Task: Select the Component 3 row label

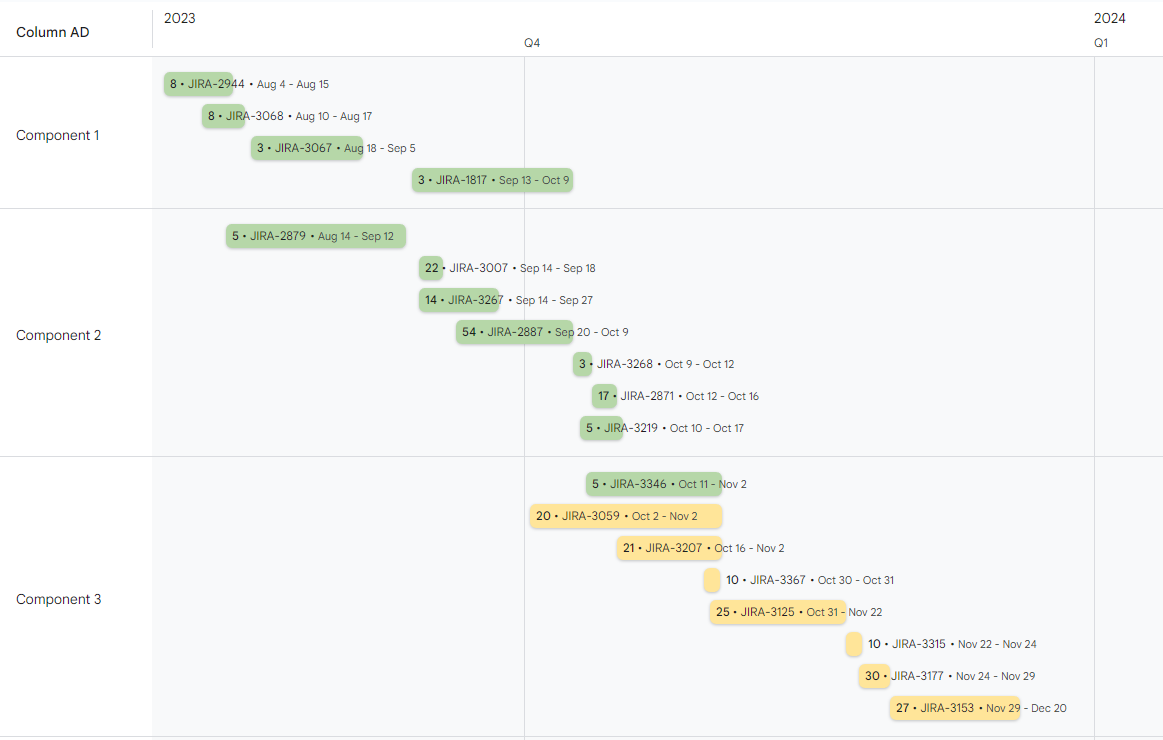Action: (59, 598)
